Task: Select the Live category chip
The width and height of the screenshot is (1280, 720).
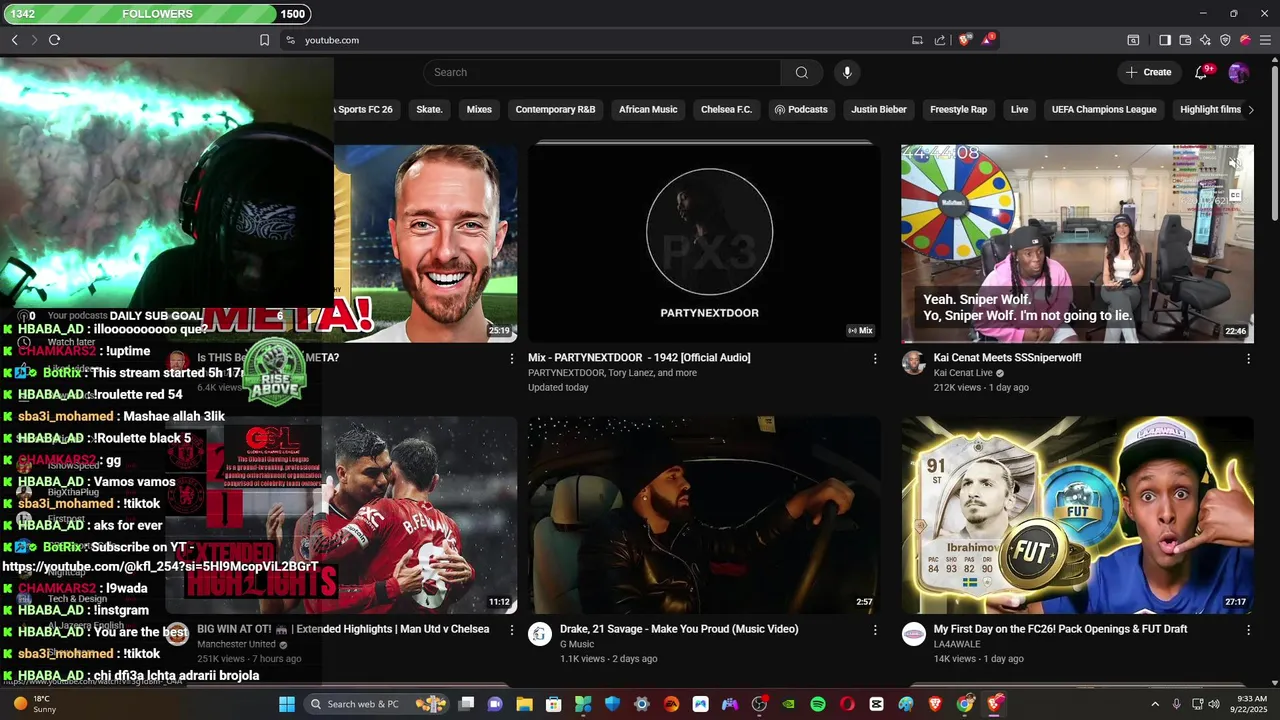Action: (1019, 109)
